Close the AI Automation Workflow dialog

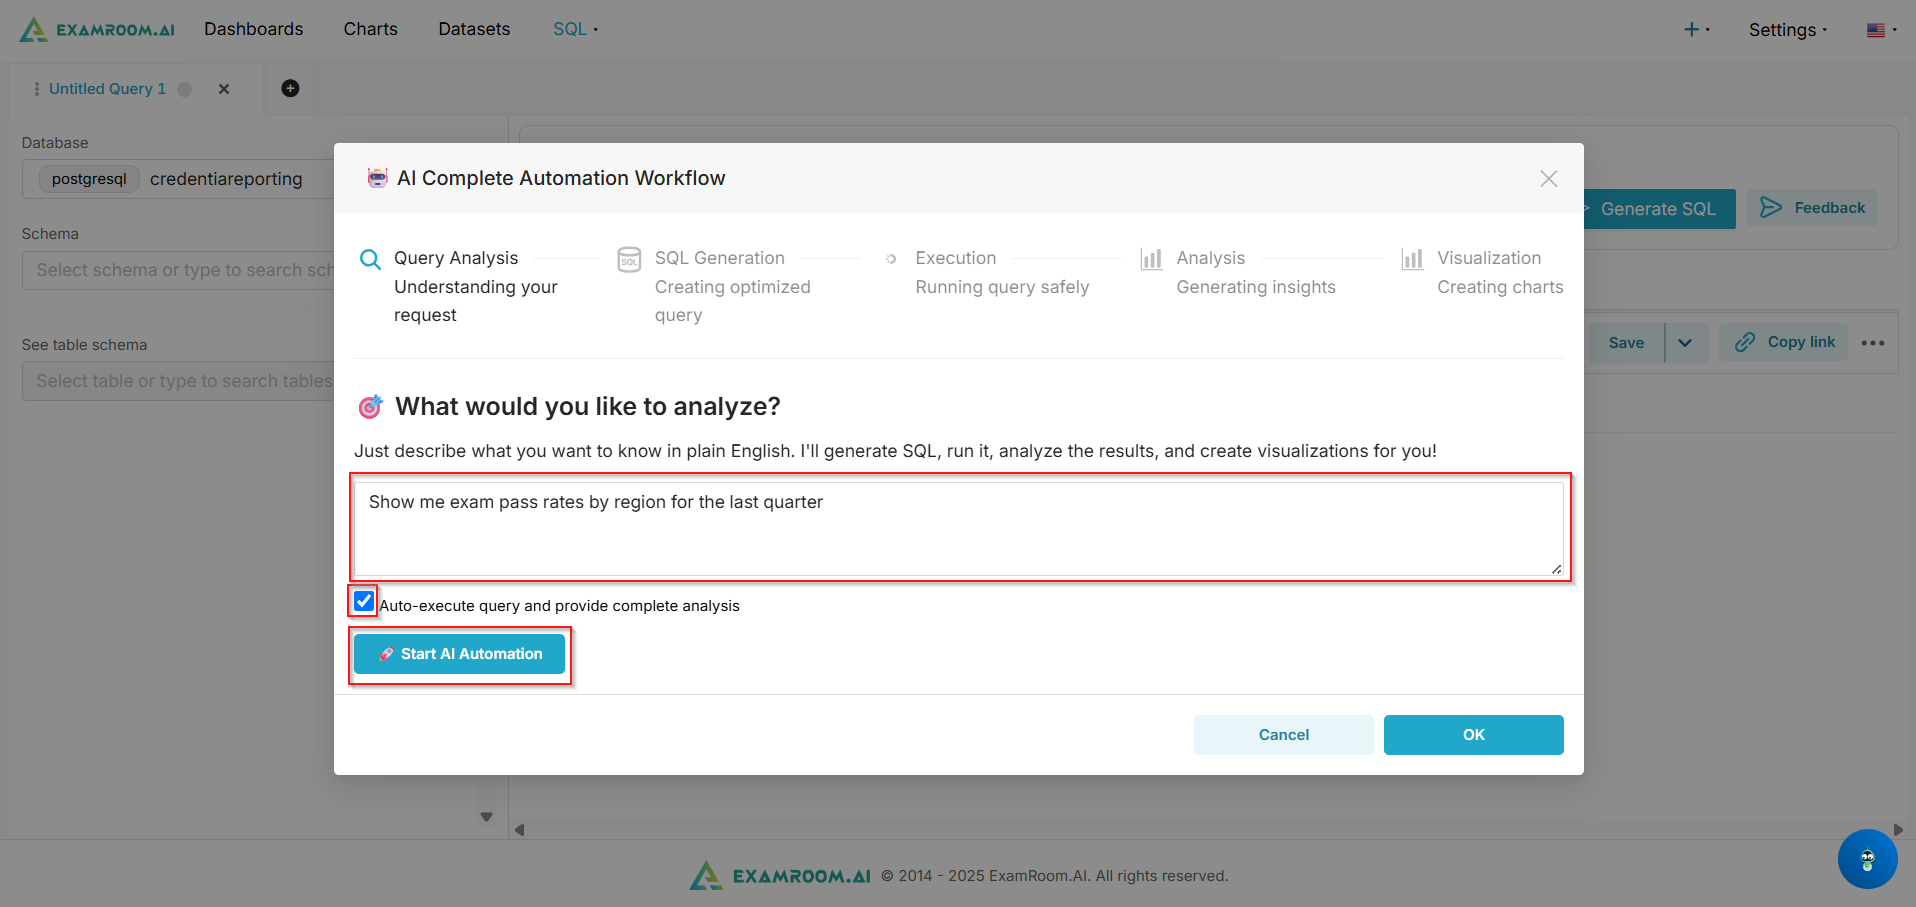click(1548, 178)
